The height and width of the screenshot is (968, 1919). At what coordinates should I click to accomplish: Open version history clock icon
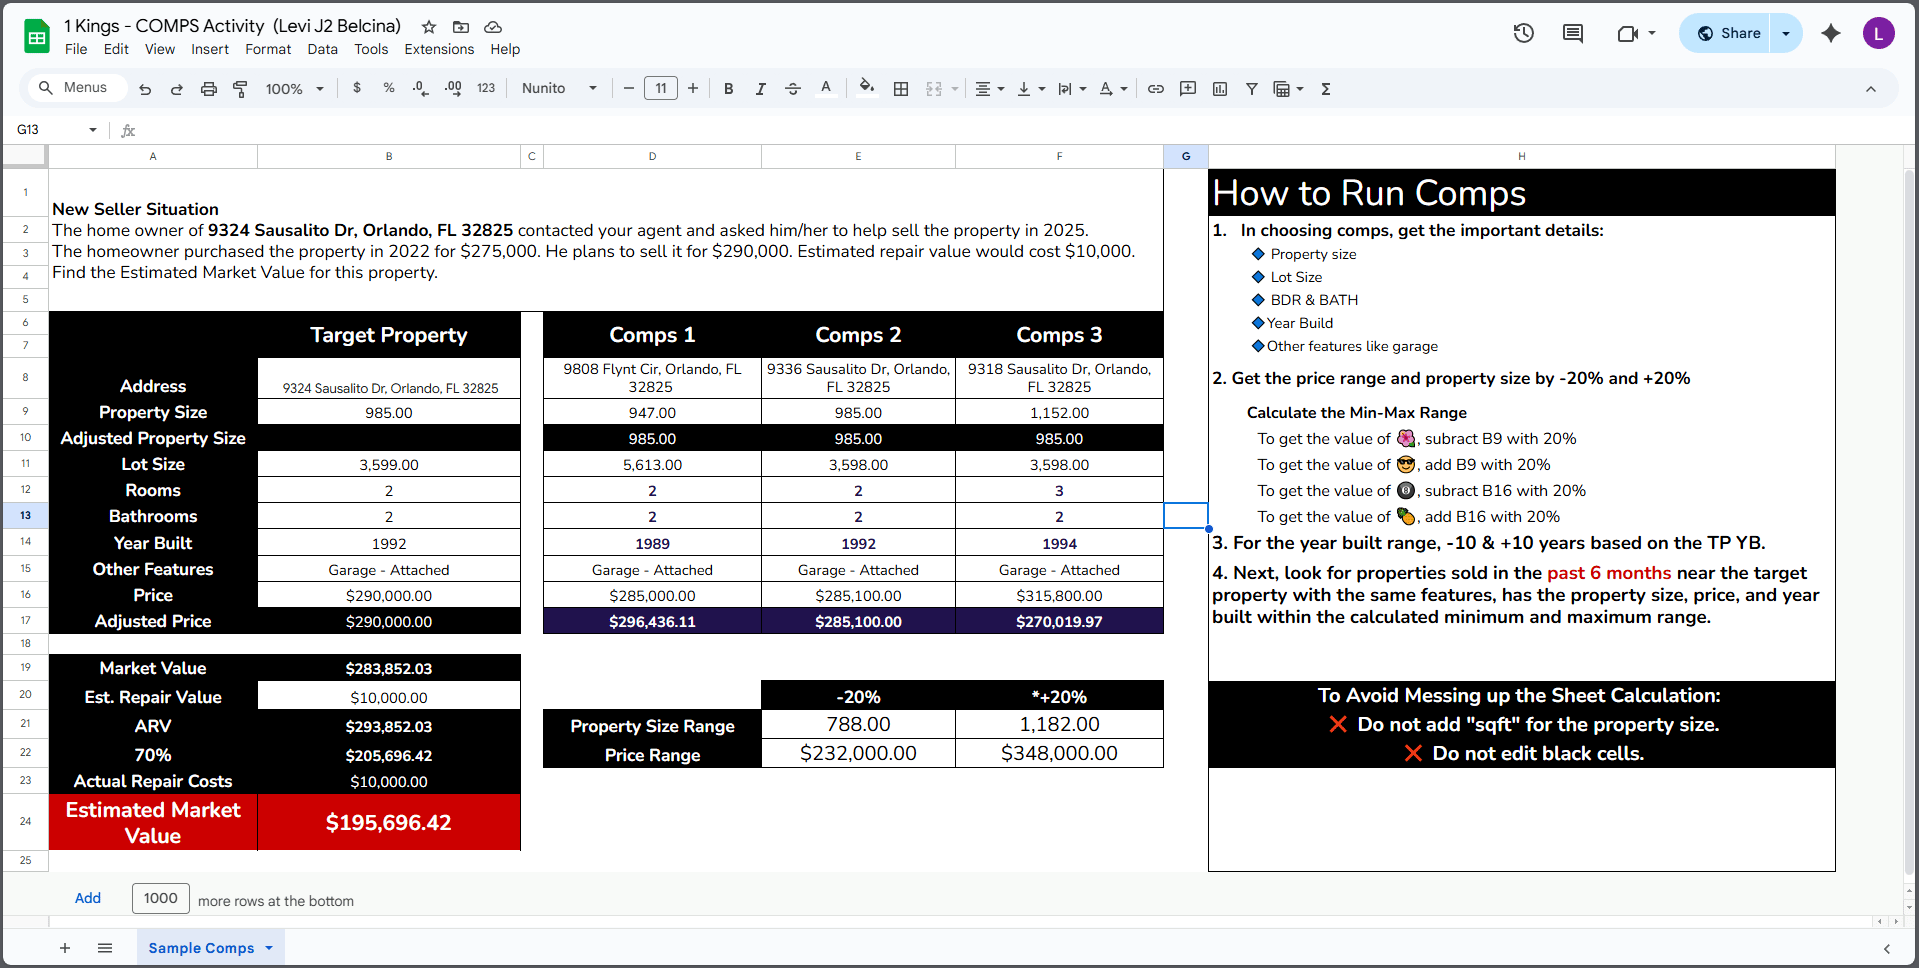pyautogui.click(x=1524, y=33)
